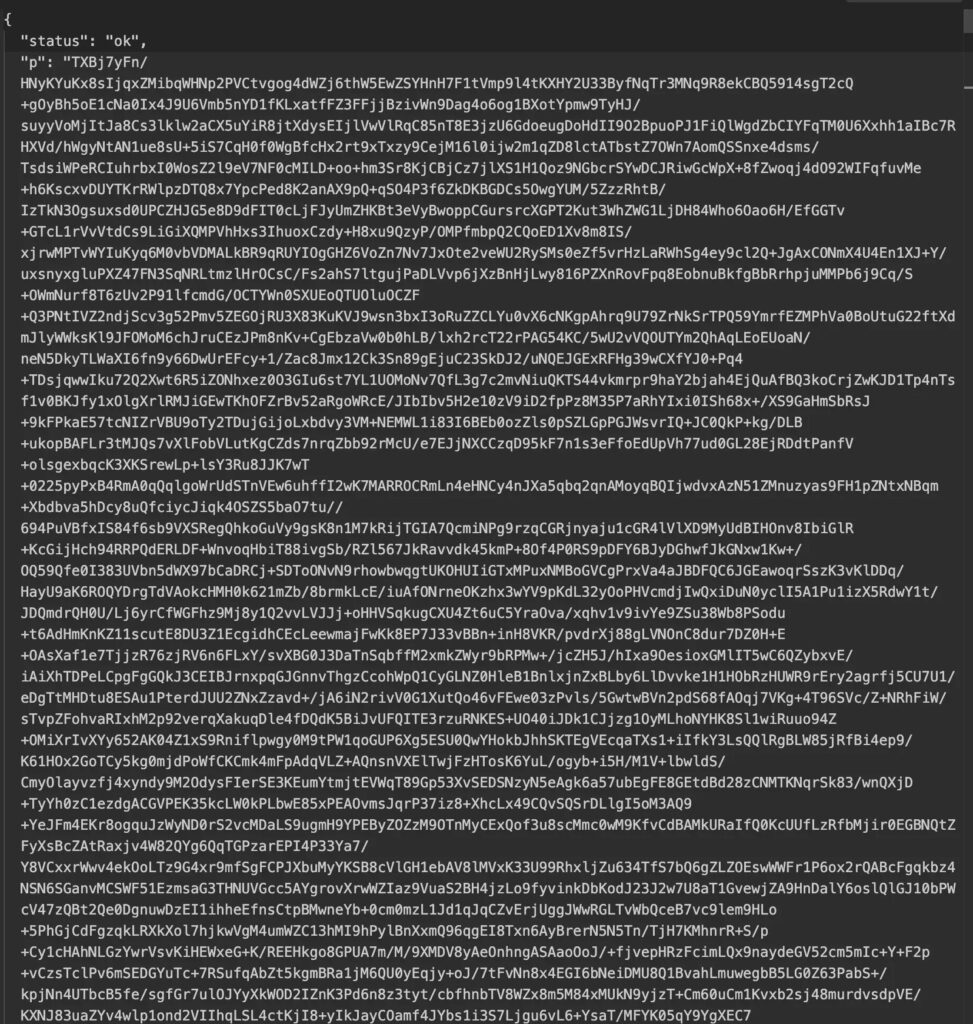Click the line starting with suyyVoMjItJa8Cs3

[x=488, y=126]
